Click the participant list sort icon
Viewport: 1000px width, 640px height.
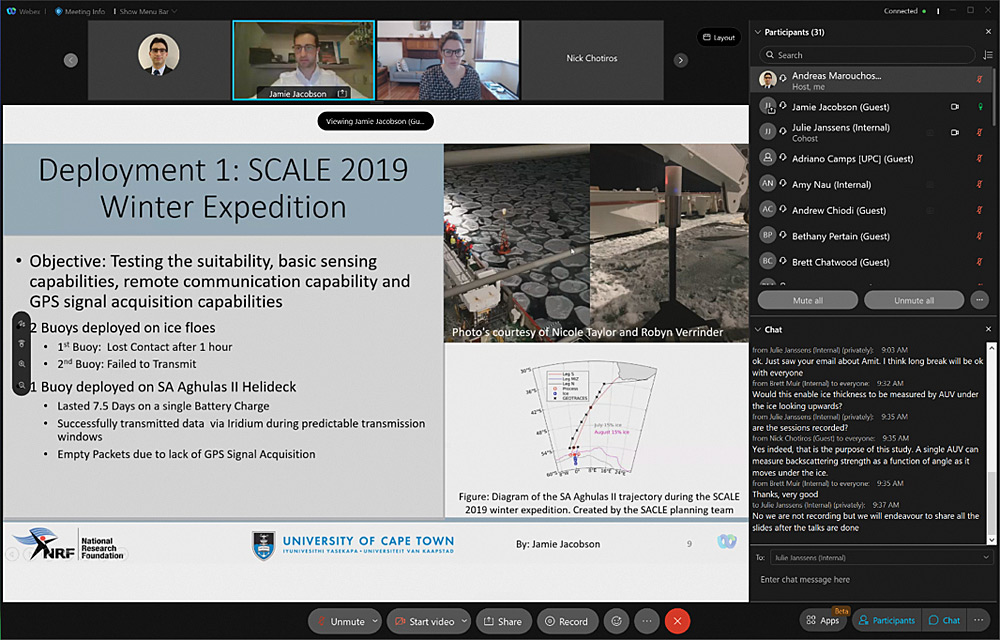click(x=989, y=55)
